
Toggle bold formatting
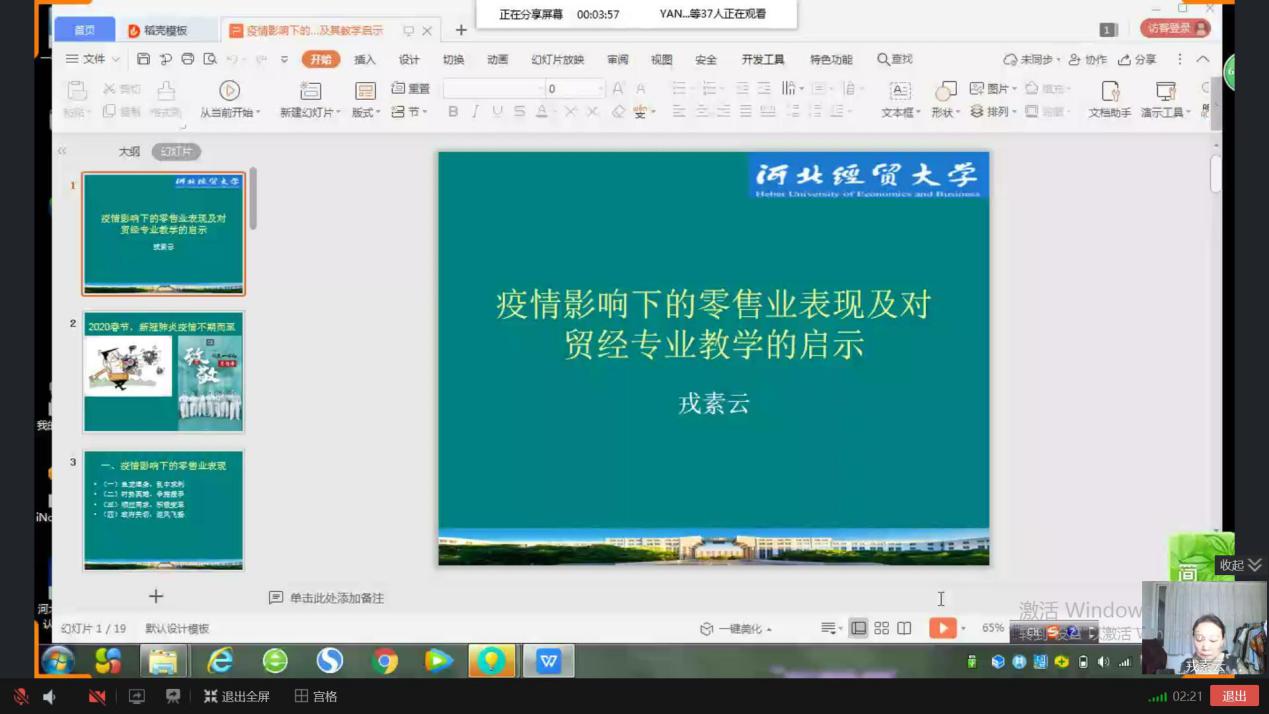[x=453, y=112]
